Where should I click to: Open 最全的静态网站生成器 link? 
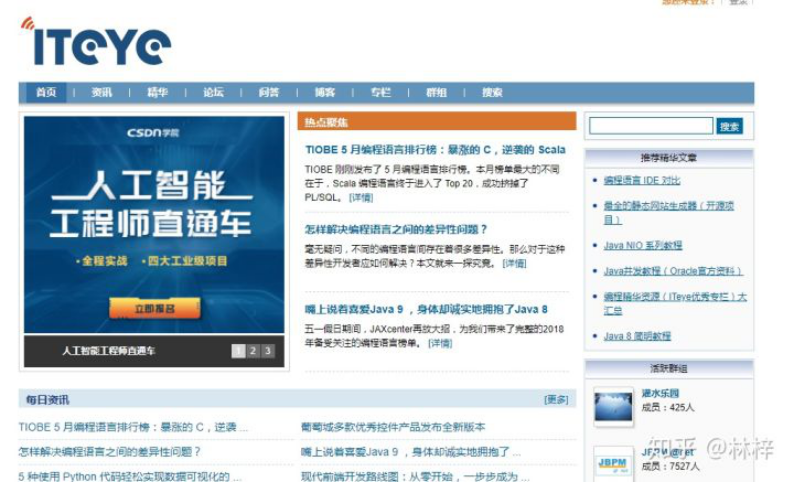pyautogui.click(x=668, y=213)
